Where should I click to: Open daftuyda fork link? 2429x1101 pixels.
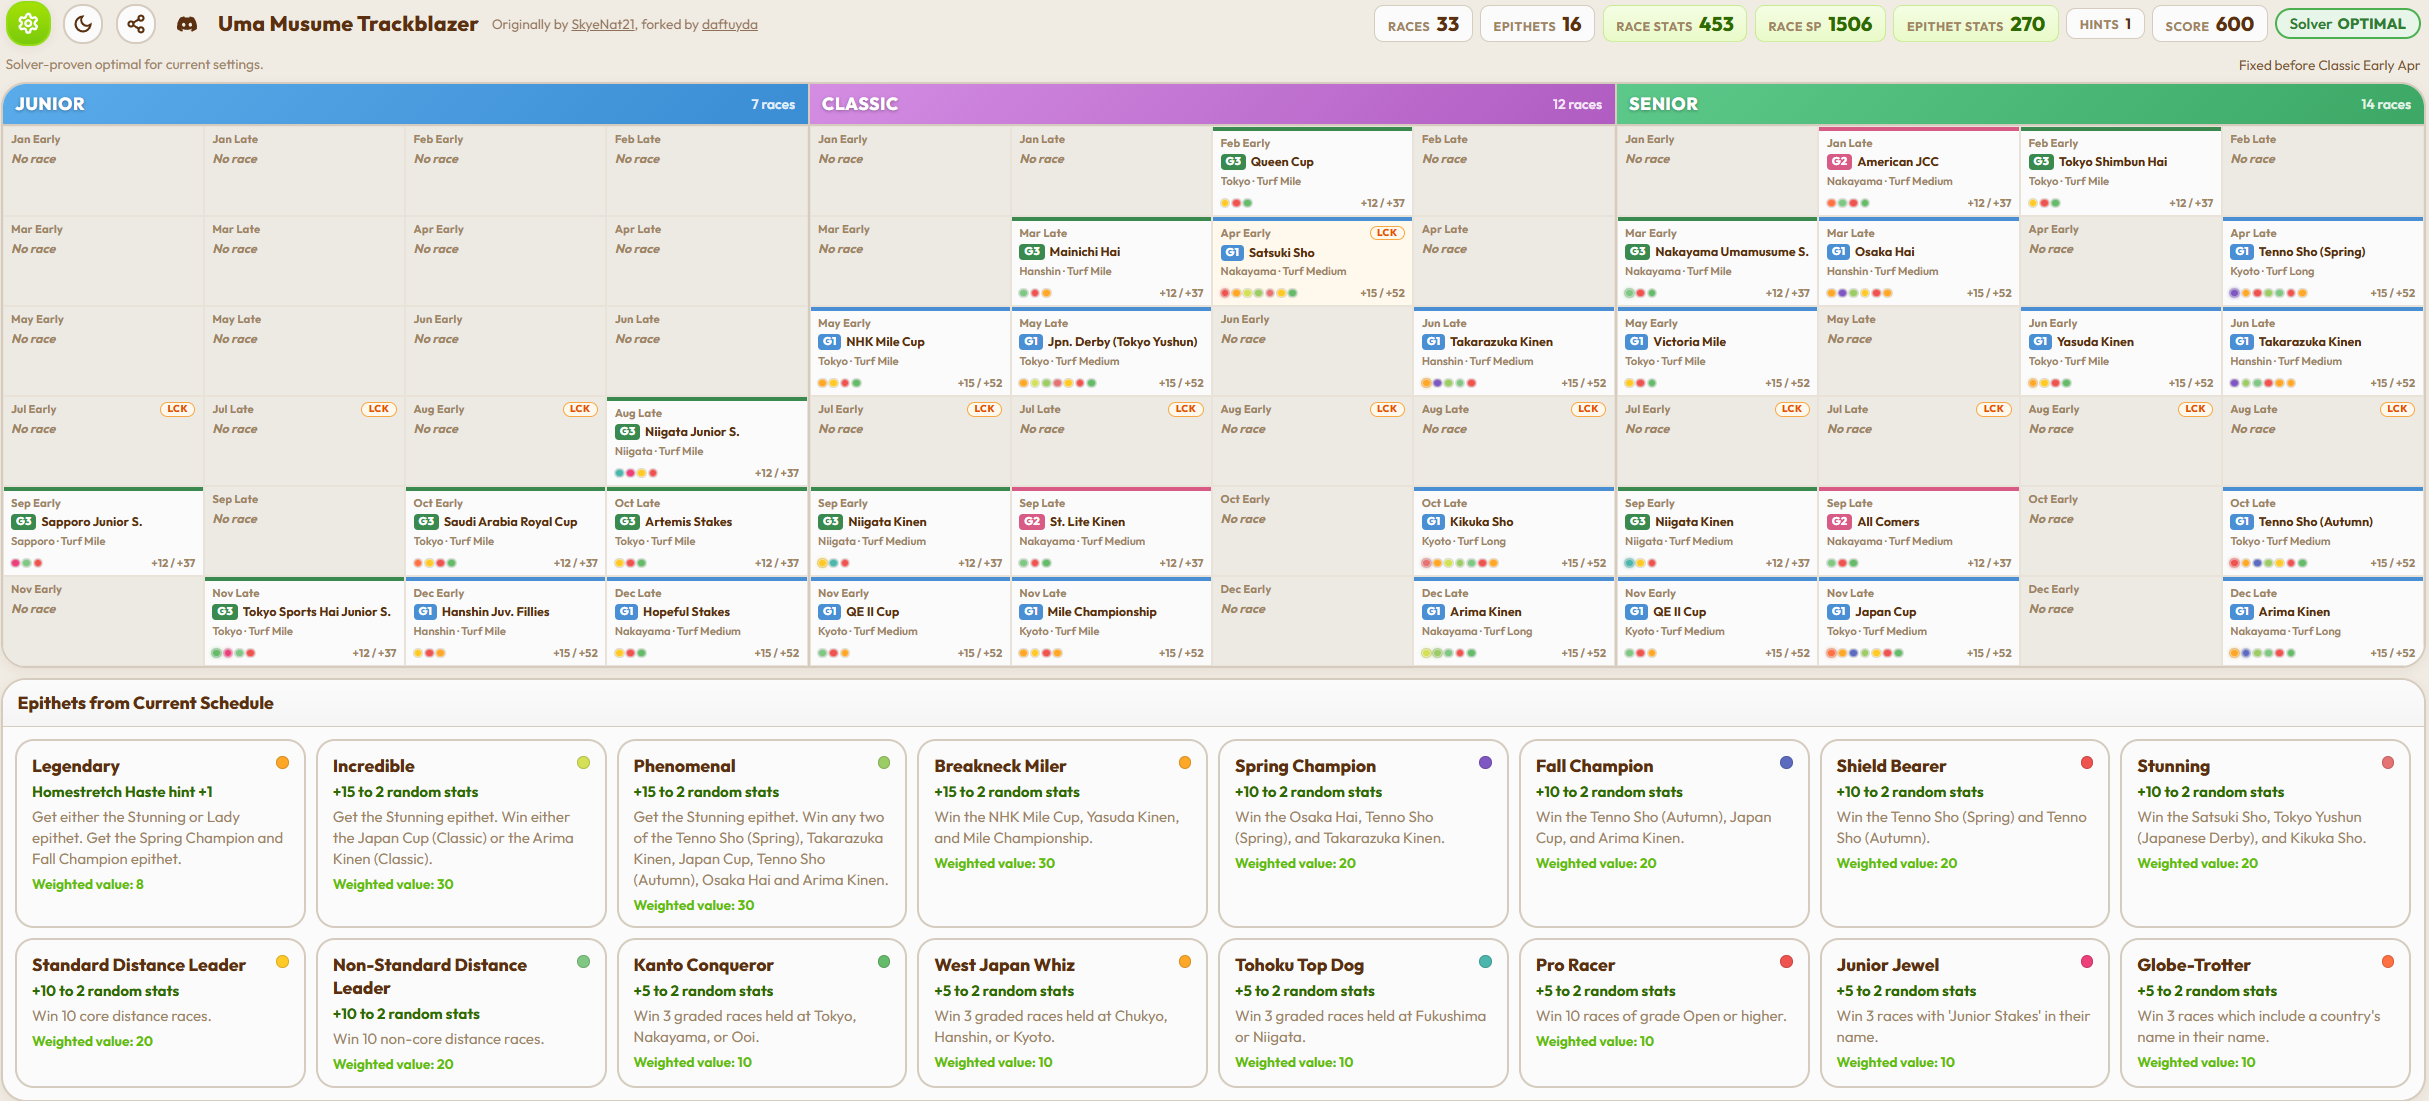[x=730, y=25]
